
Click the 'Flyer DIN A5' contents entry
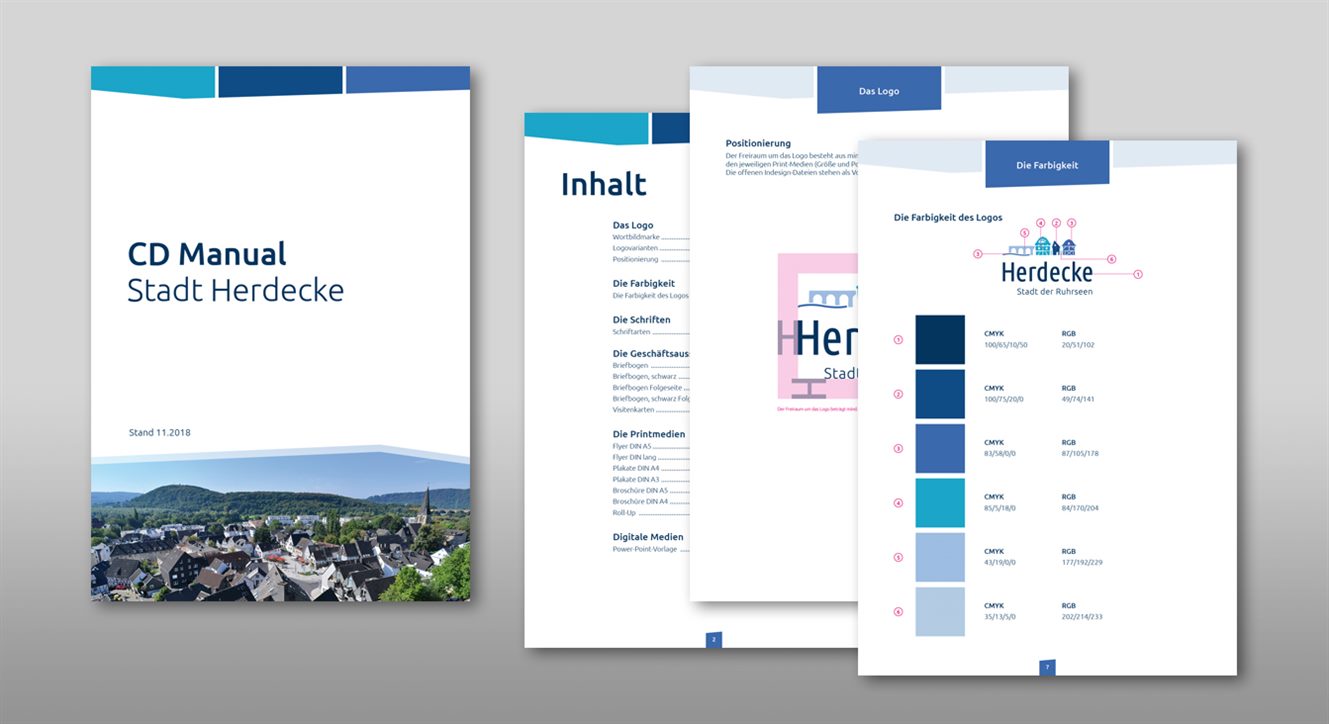[x=633, y=446]
